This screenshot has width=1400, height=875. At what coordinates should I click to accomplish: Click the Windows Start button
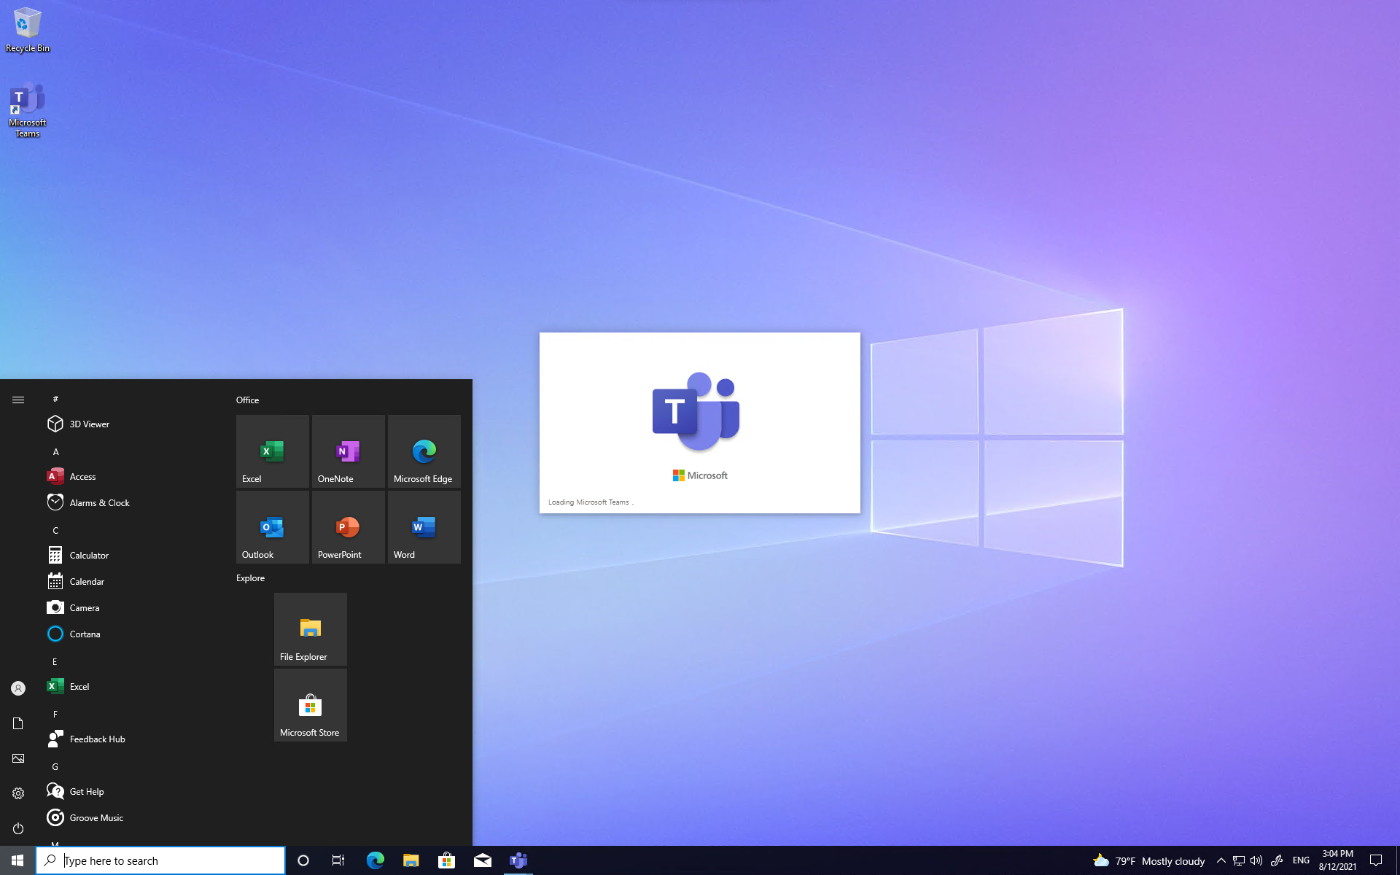pyautogui.click(x=17, y=860)
